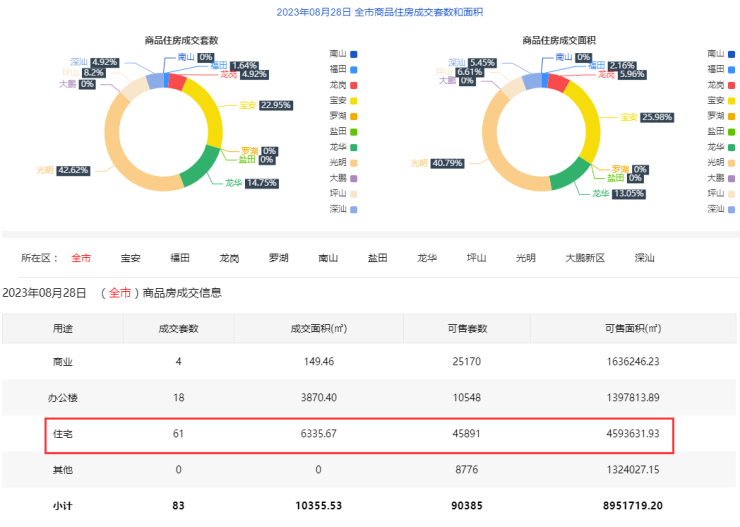Toggle 宝安 legend entry of transaction-count chart
Screen dimensions: 740x527
[341, 100]
